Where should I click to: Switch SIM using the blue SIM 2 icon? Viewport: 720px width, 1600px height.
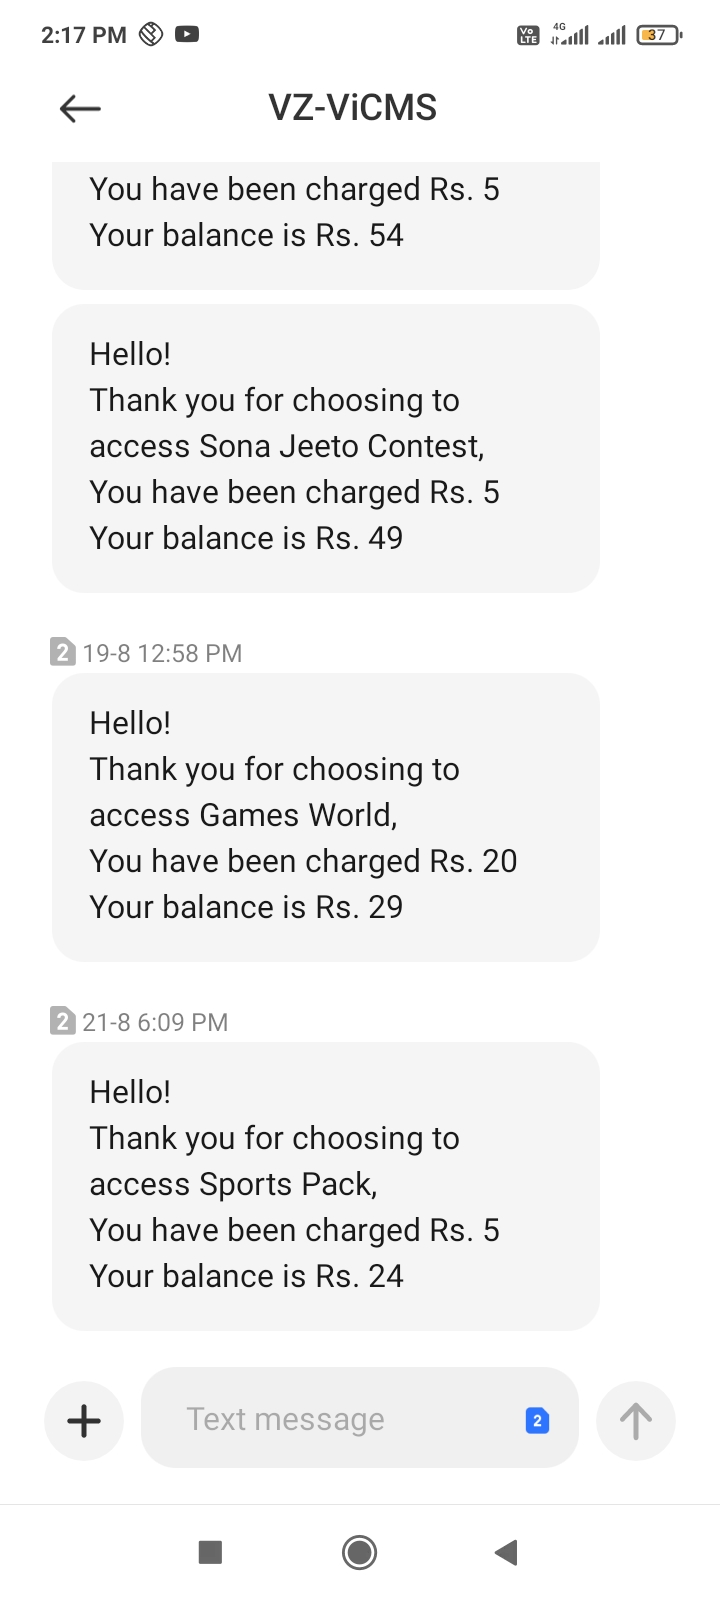537,1420
